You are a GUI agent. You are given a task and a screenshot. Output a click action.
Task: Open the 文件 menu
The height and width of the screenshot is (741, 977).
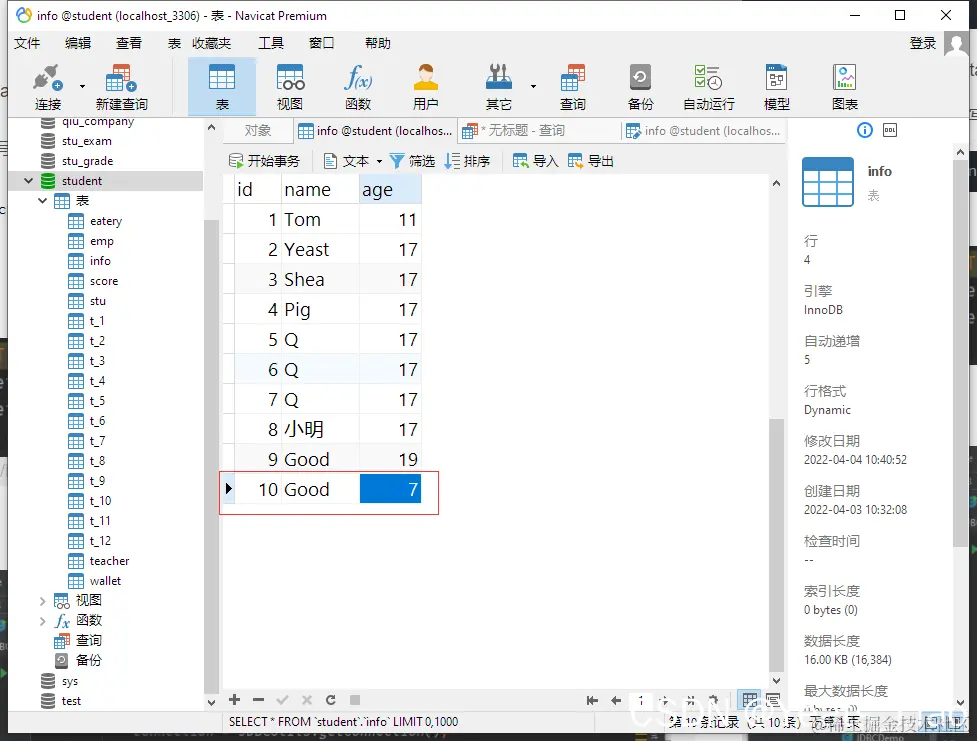[27, 43]
